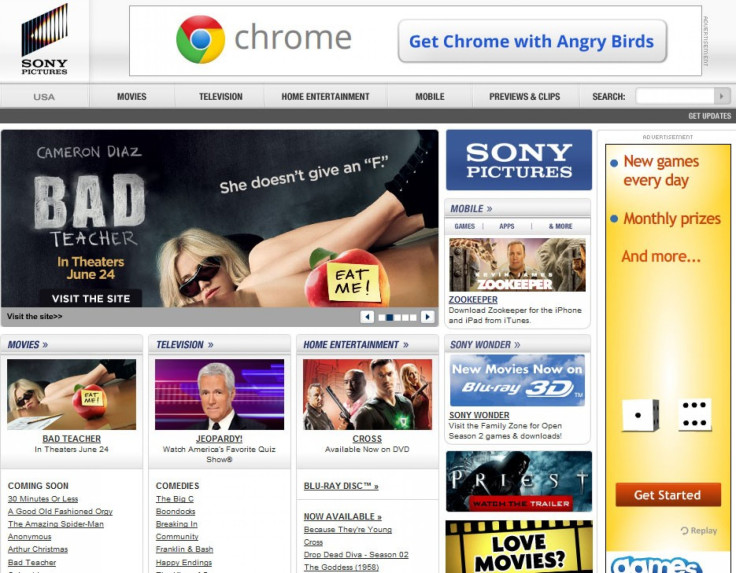Open the Mobile navigation menu

pos(429,96)
